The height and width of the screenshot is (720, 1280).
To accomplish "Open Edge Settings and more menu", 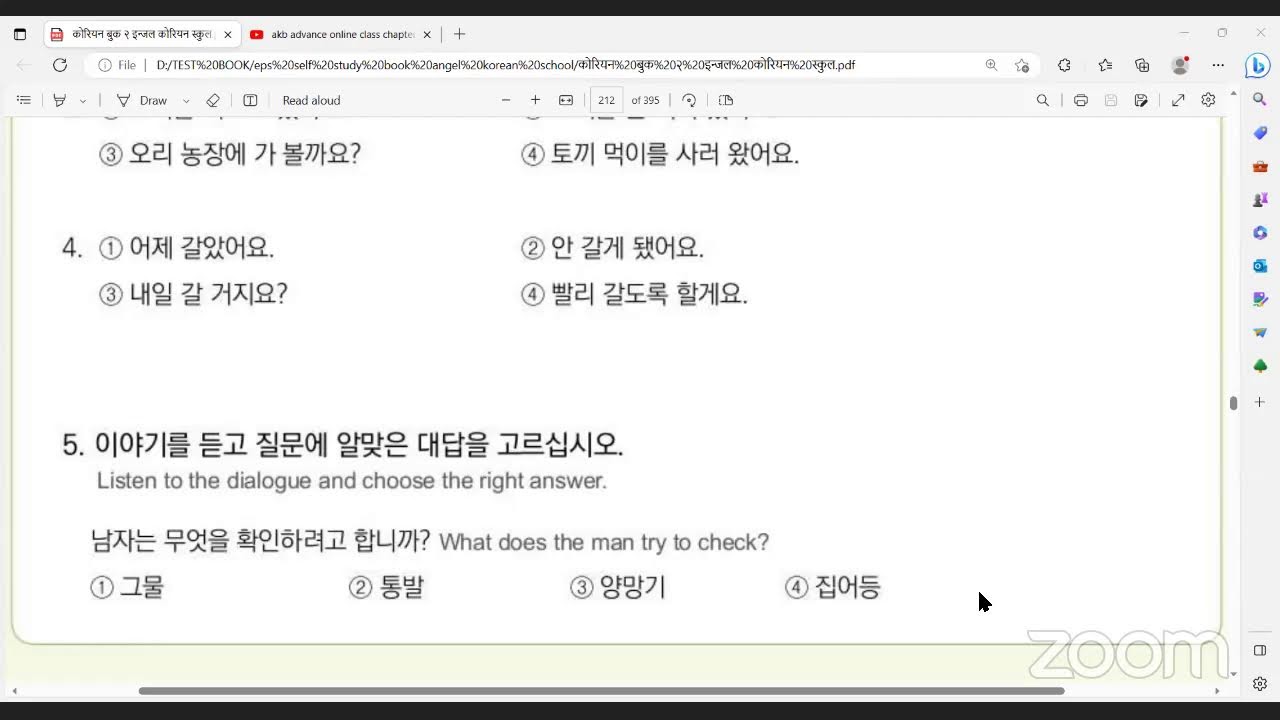I will (1218, 65).
